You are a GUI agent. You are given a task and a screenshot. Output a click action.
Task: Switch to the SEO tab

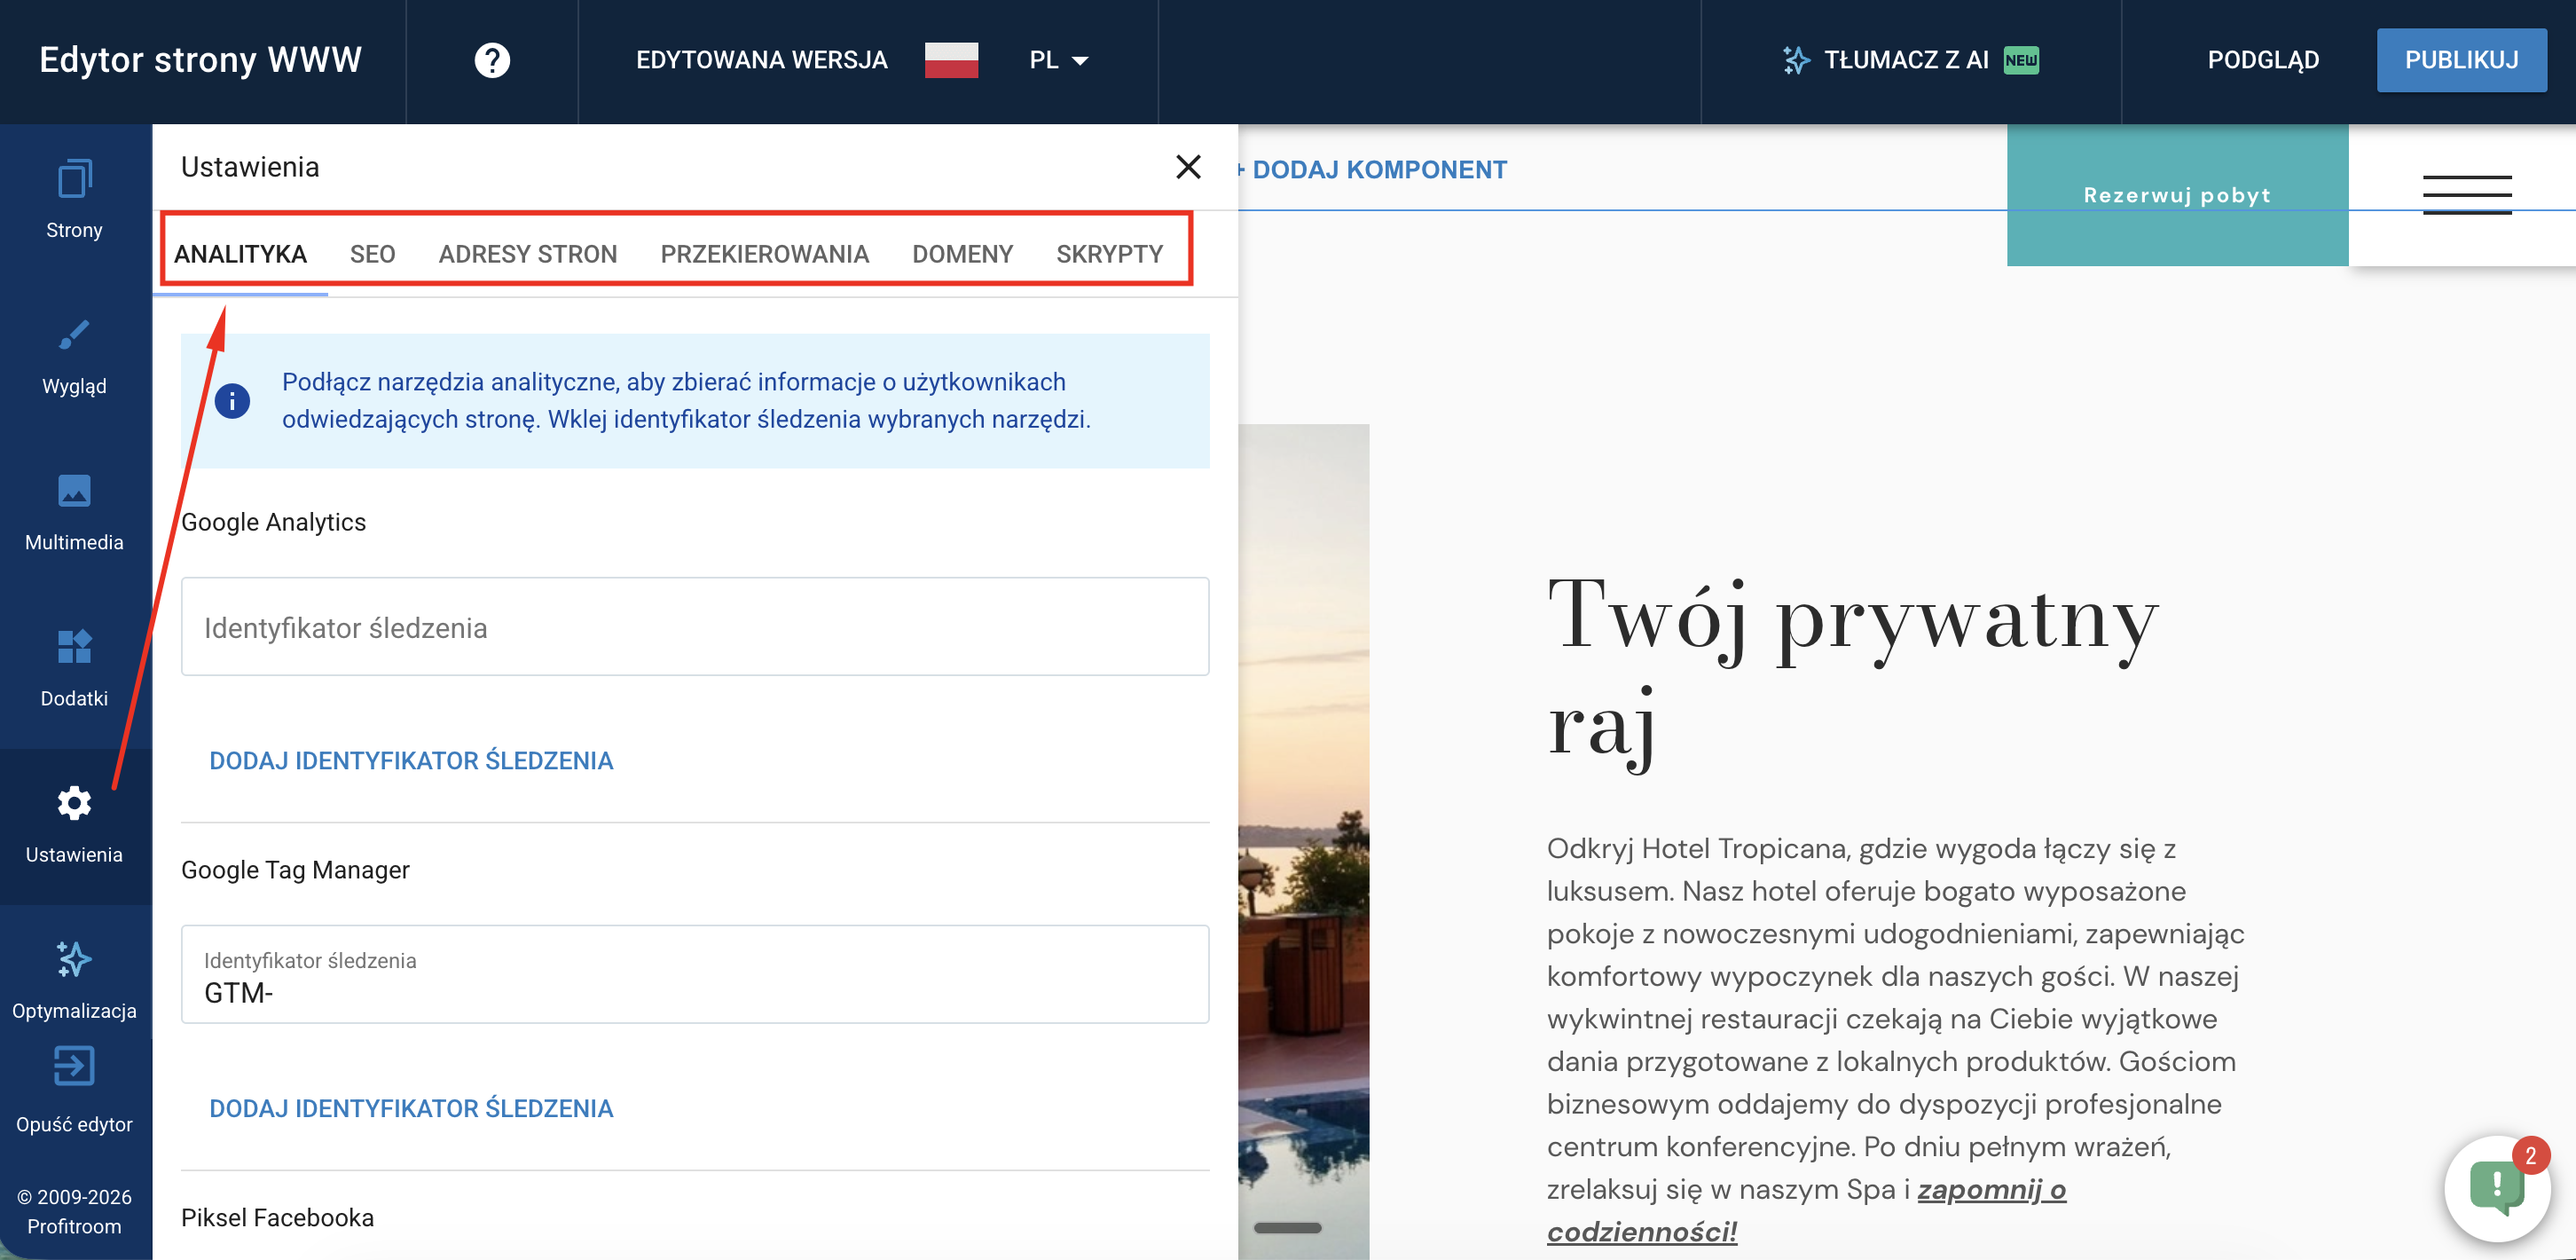372,254
